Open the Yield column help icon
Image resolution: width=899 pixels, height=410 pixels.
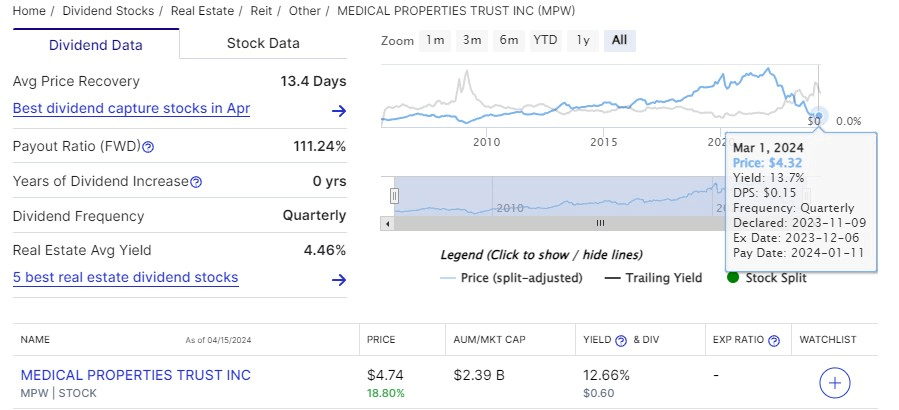pos(621,341)
